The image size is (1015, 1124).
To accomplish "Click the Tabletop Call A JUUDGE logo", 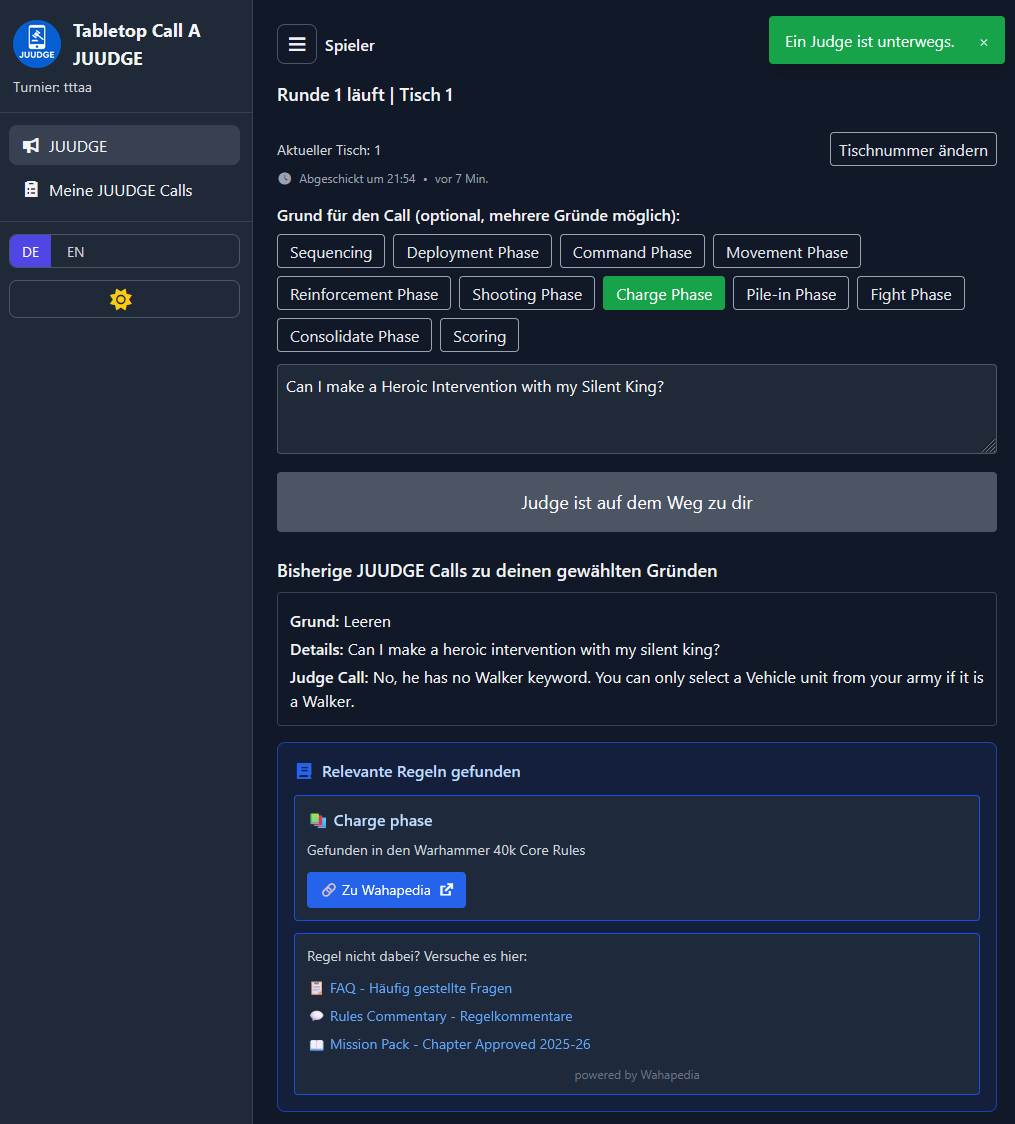I will tap(37, 44).
